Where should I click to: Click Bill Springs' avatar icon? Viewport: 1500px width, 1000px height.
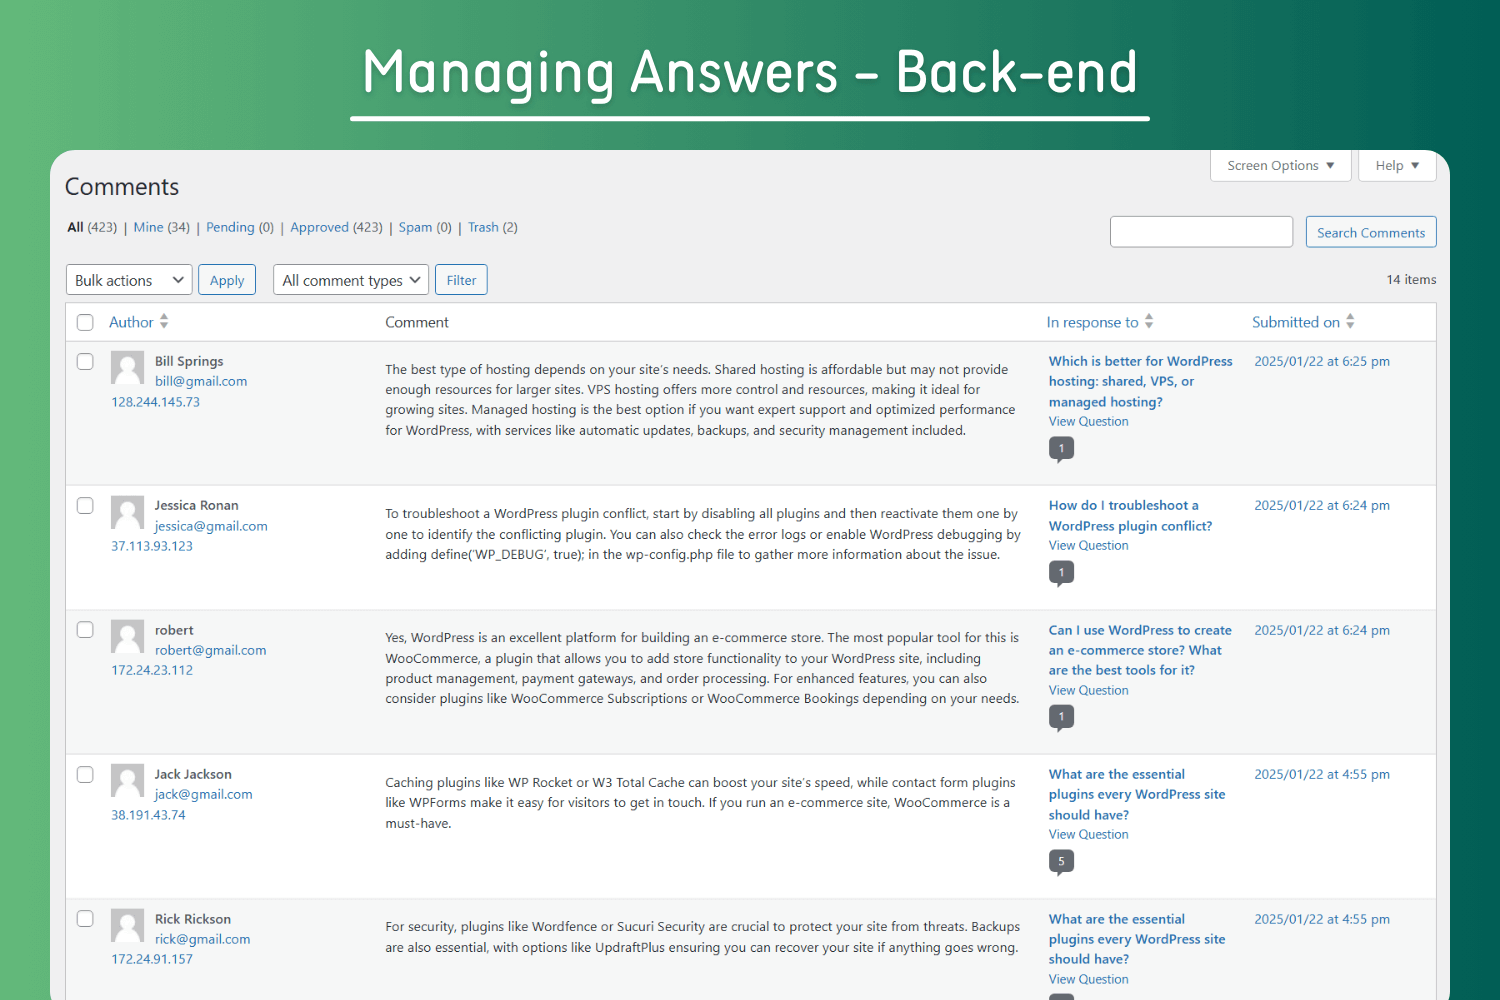pos(127,368)
